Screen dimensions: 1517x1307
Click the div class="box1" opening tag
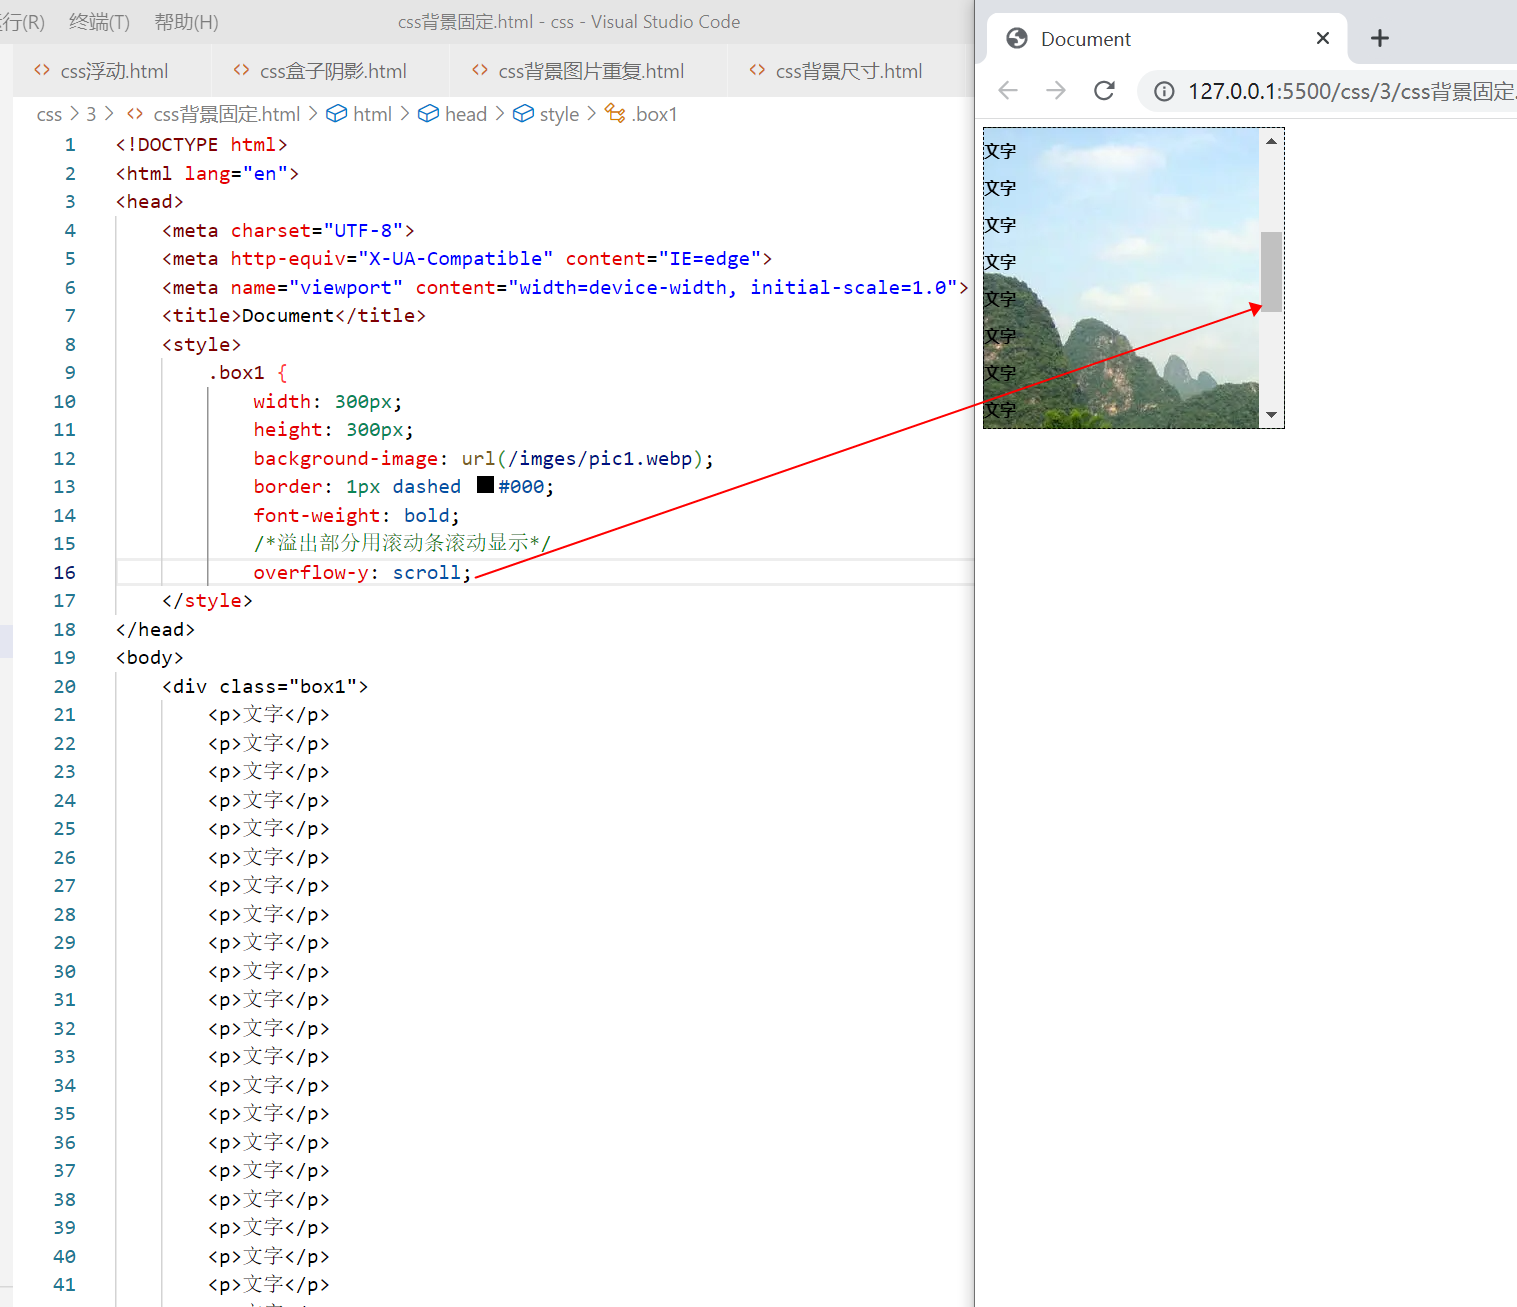[x=265, y=687]
